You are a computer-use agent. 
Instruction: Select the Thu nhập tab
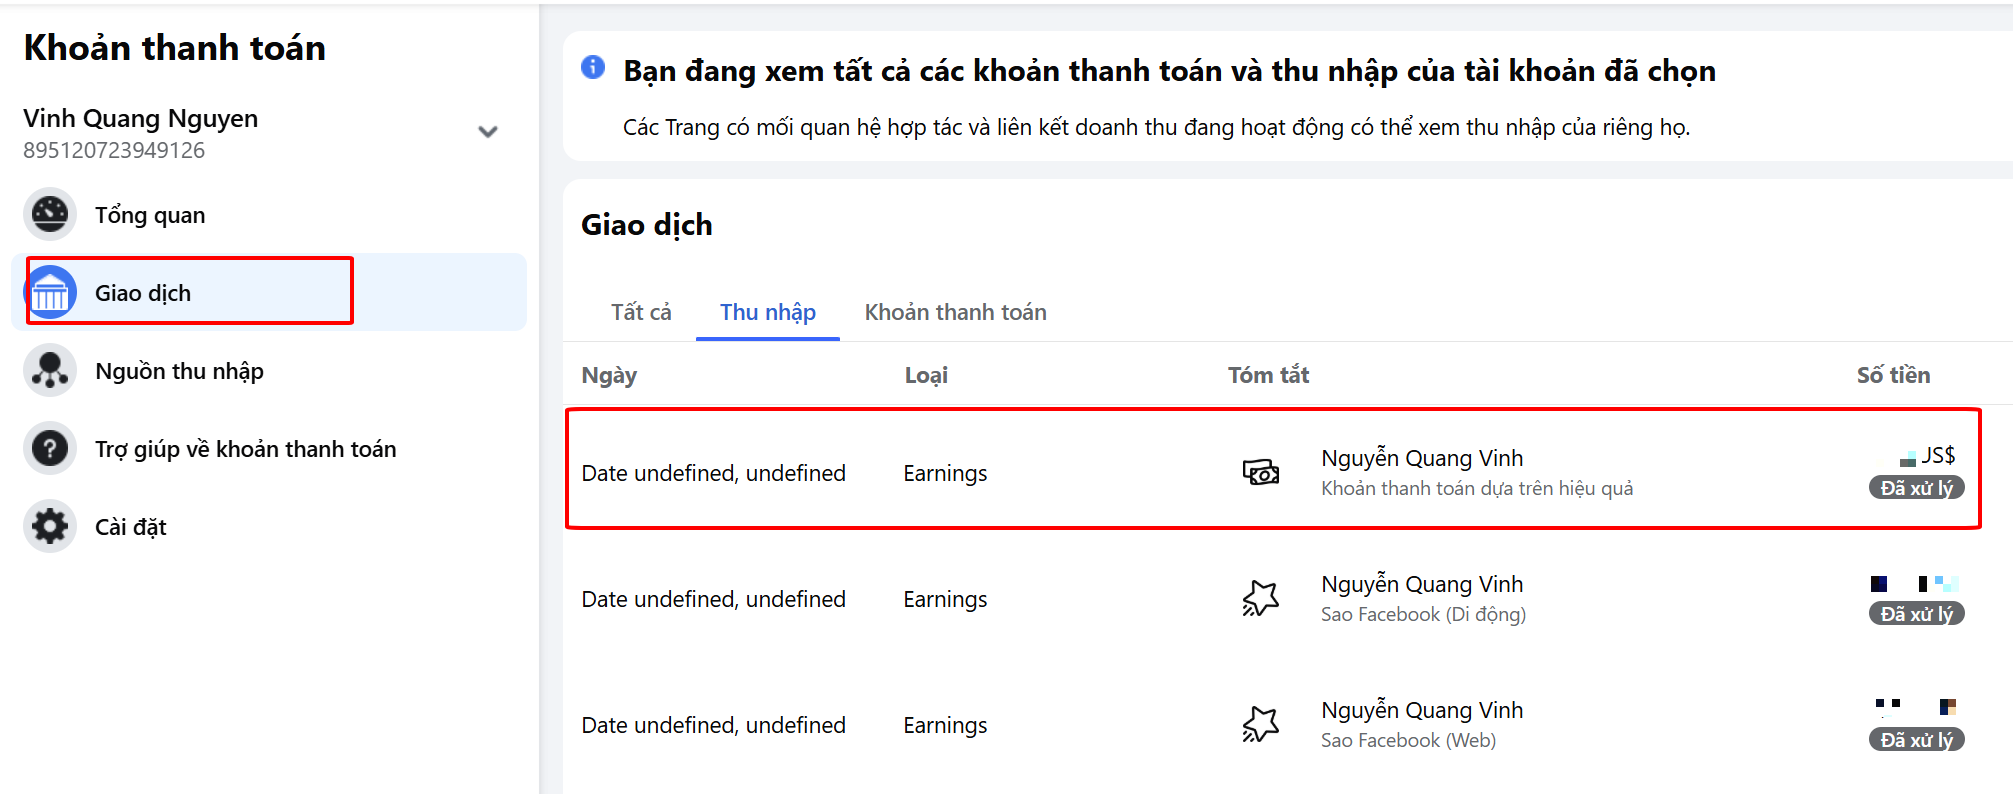point(767,312)
